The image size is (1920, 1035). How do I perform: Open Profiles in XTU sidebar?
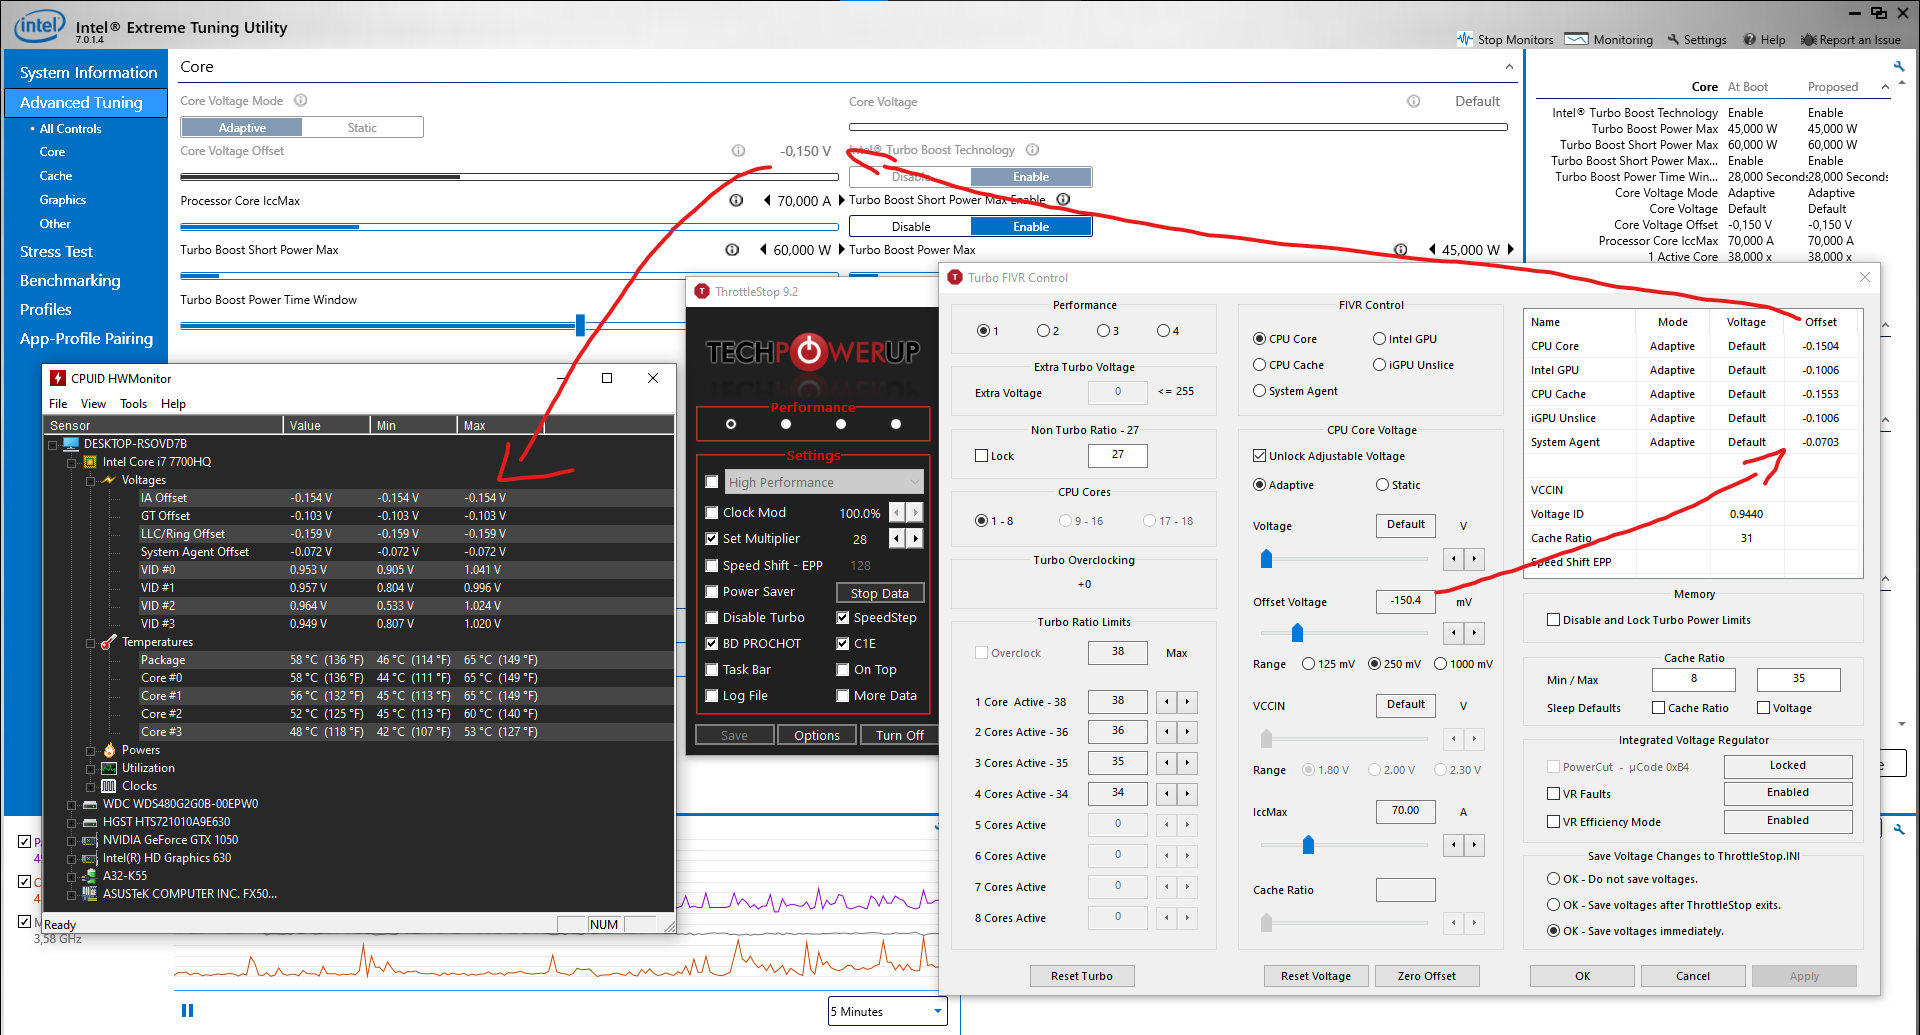pos(46,310)
